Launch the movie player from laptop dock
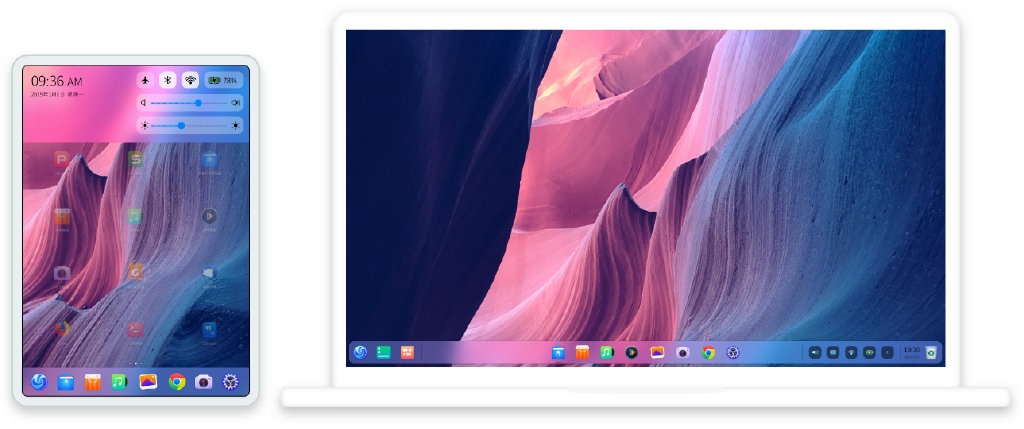Screen dimensions: 1024x429 (632, 352)
